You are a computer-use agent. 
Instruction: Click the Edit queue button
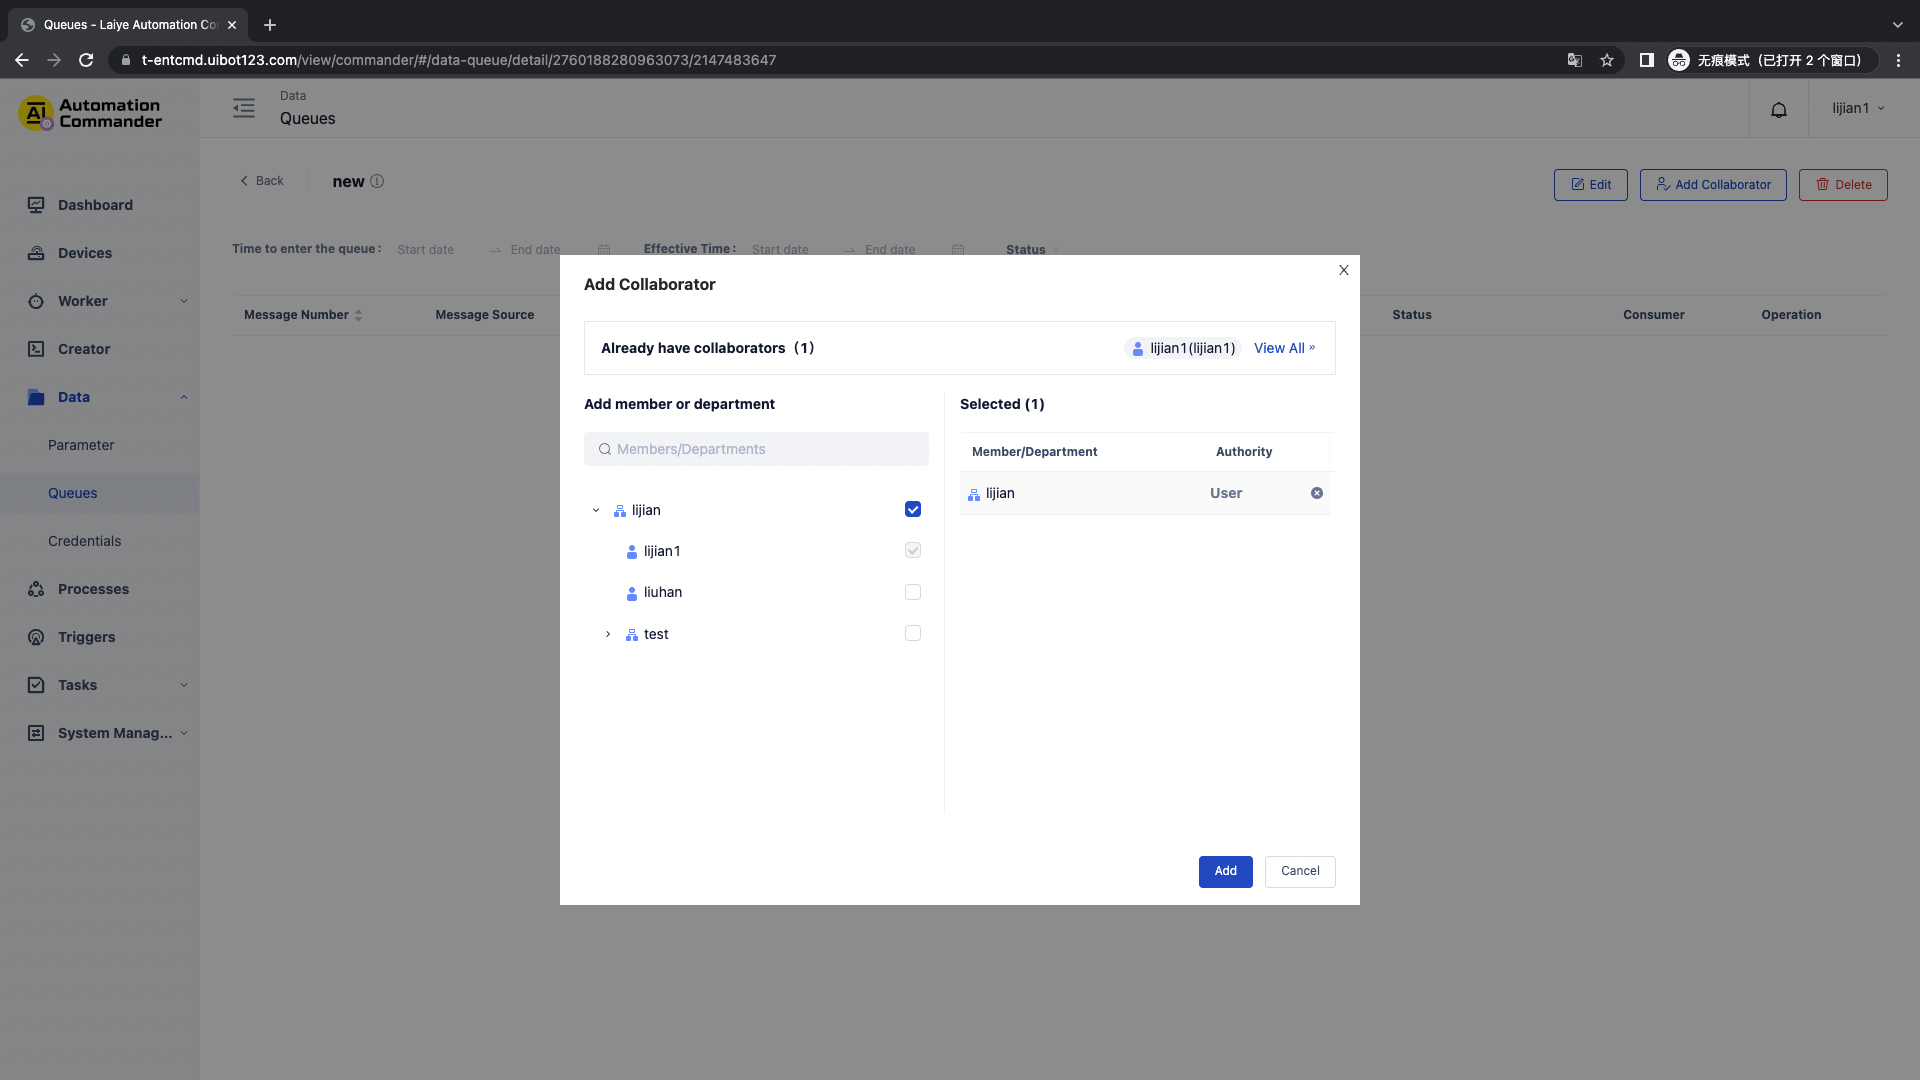pos(1591,185)
